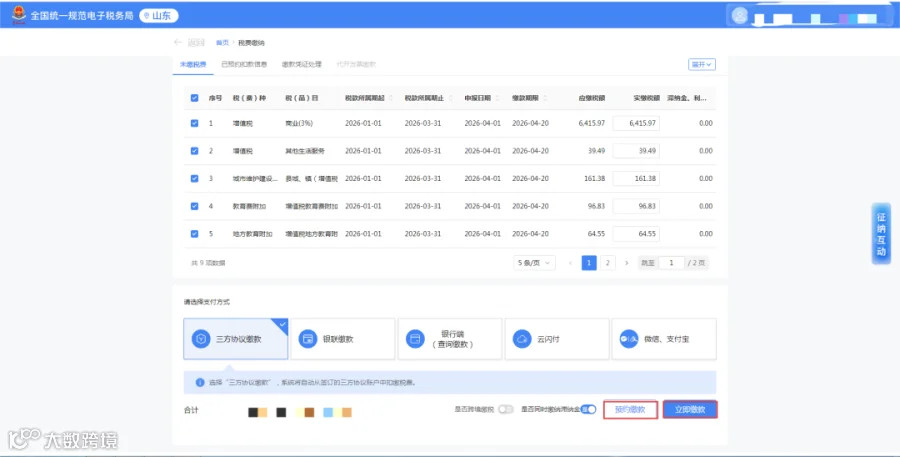Open the 5条/页 page size dropdown

(x=534, y=263)
